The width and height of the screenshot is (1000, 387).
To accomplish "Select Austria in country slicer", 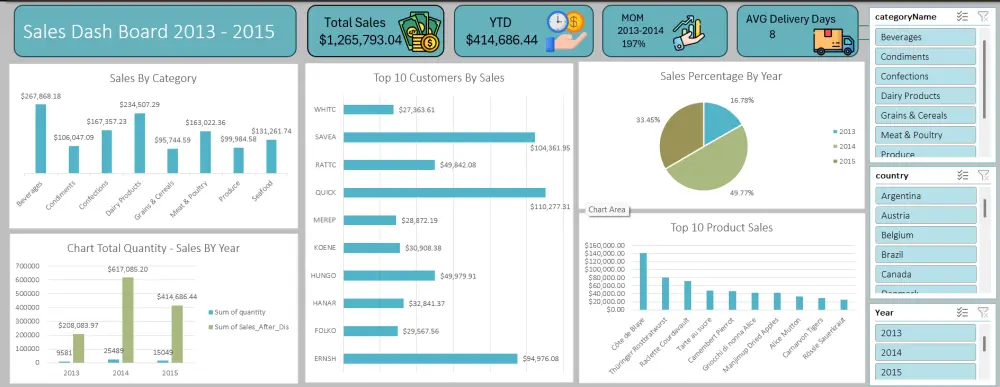I will pos(925,215).
